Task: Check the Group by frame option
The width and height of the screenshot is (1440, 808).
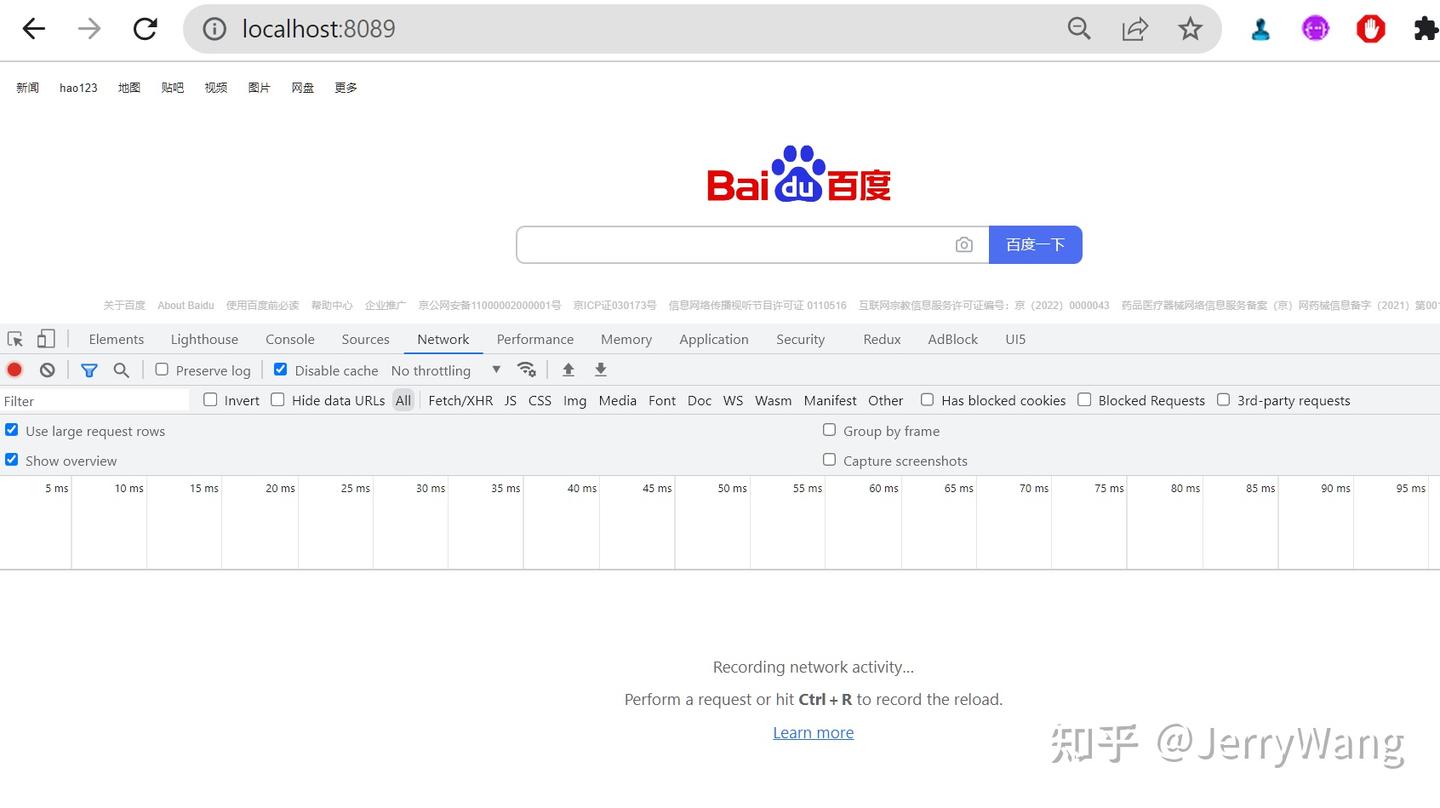Action: (829, 430)
